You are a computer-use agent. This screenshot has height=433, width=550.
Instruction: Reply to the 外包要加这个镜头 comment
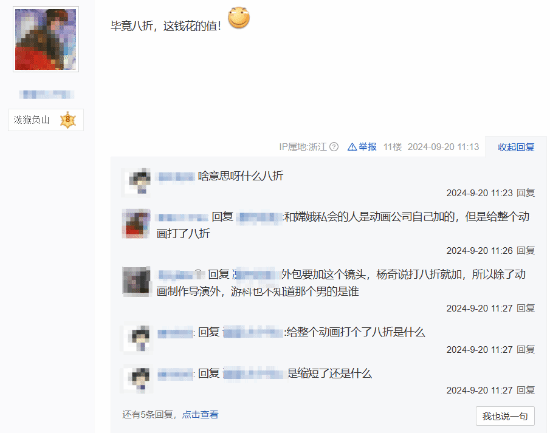coord(525,308)
